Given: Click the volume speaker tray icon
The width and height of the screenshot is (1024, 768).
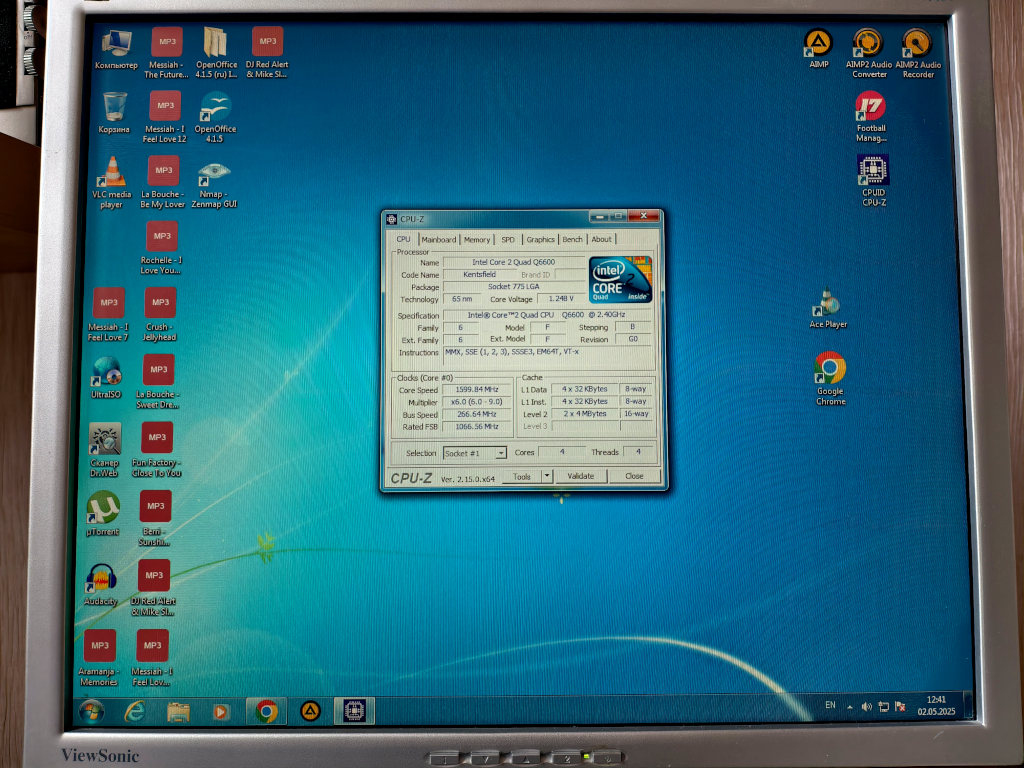Looking at the screenshot, I should point(867,706).
